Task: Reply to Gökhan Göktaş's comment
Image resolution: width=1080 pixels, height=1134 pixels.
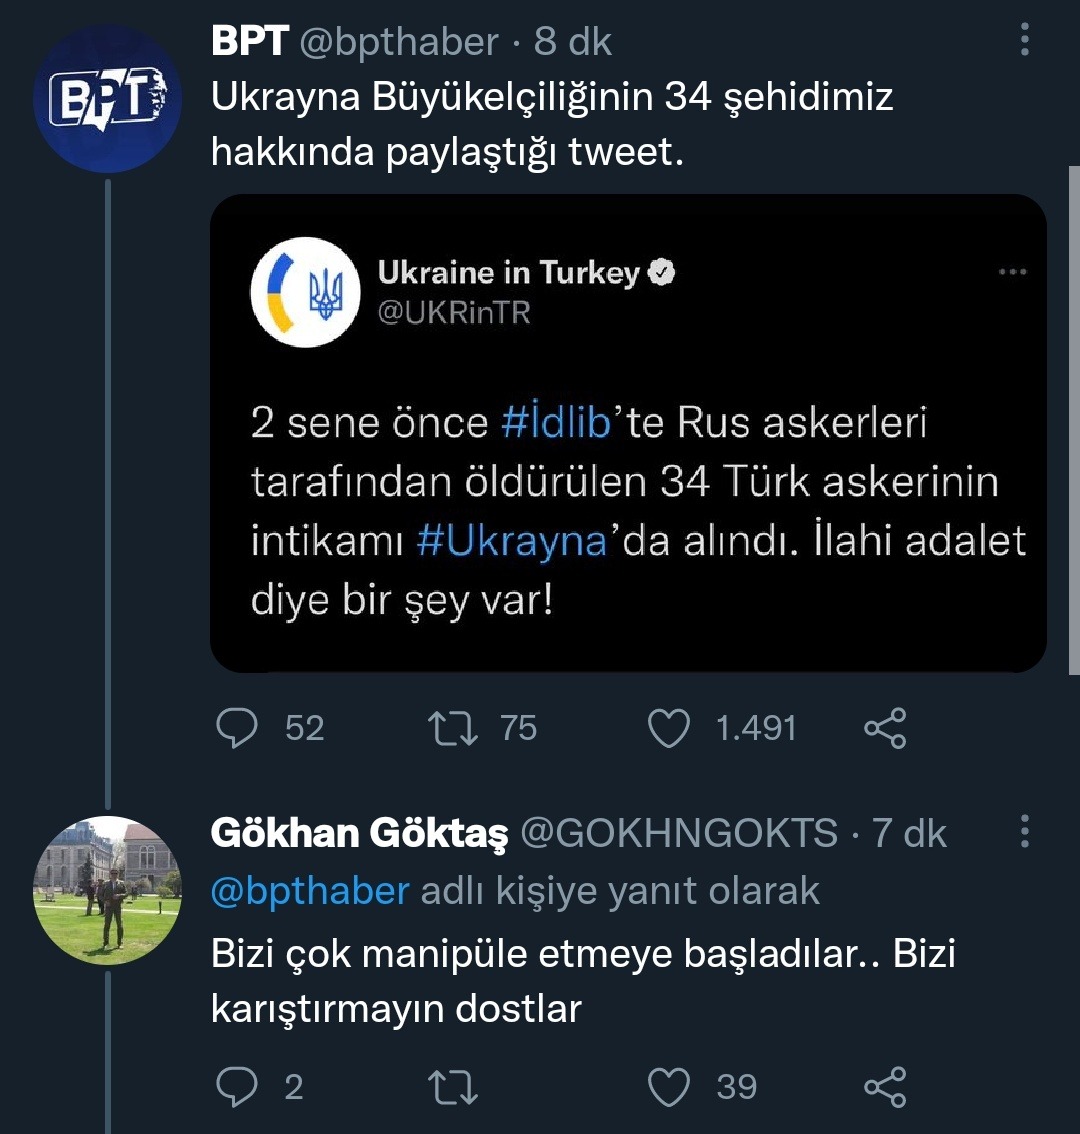Action: [x=237, y=1087]
